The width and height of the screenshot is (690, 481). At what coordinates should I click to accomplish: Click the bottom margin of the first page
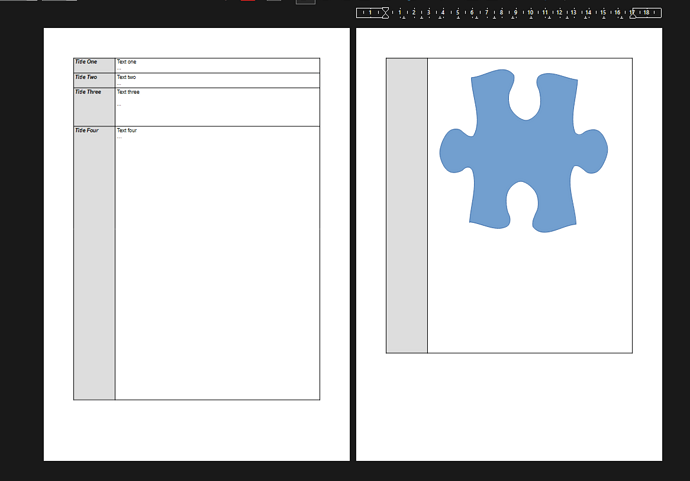[196, 430]
